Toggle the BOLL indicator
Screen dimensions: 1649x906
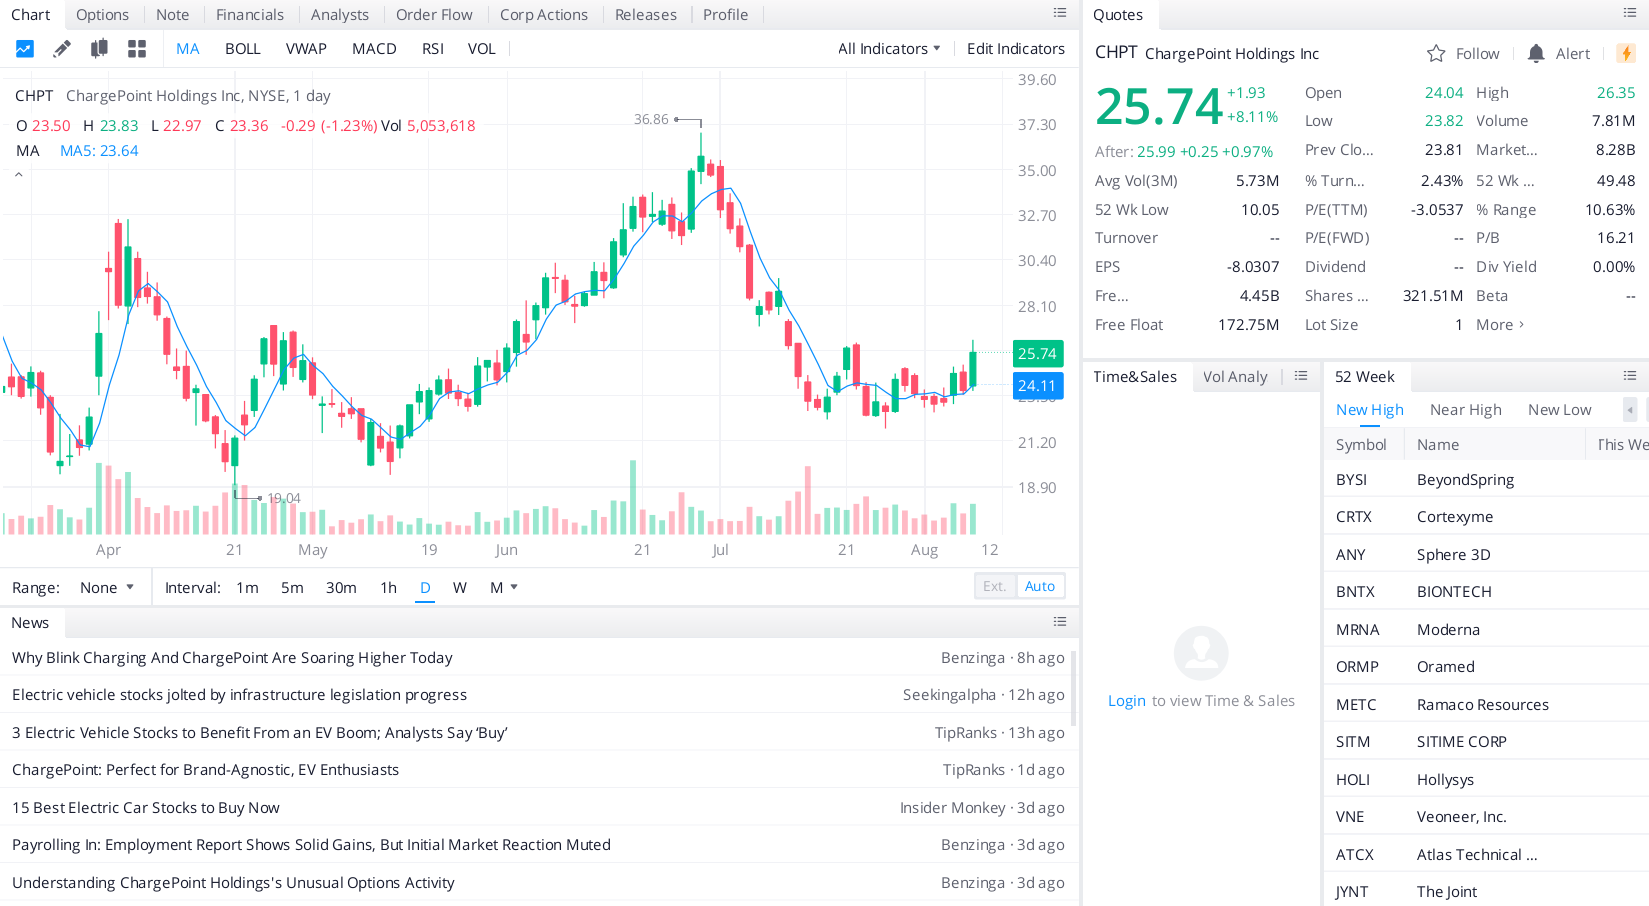(243, 49)
